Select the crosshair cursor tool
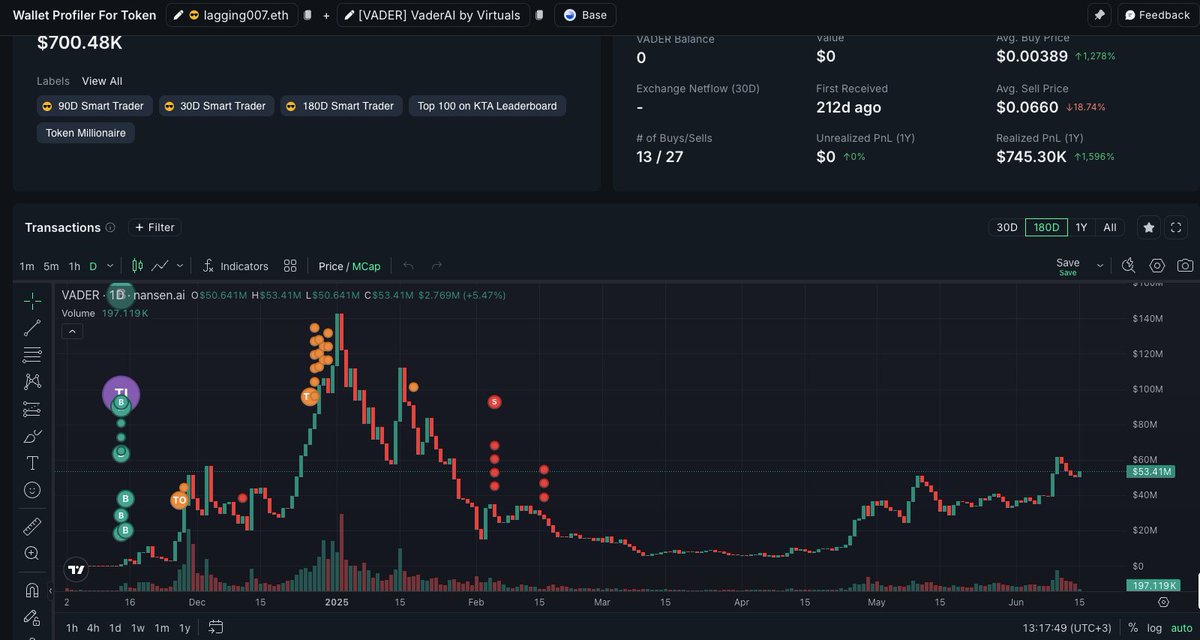This screenshot has height=640, width=1200. (32, 300)
